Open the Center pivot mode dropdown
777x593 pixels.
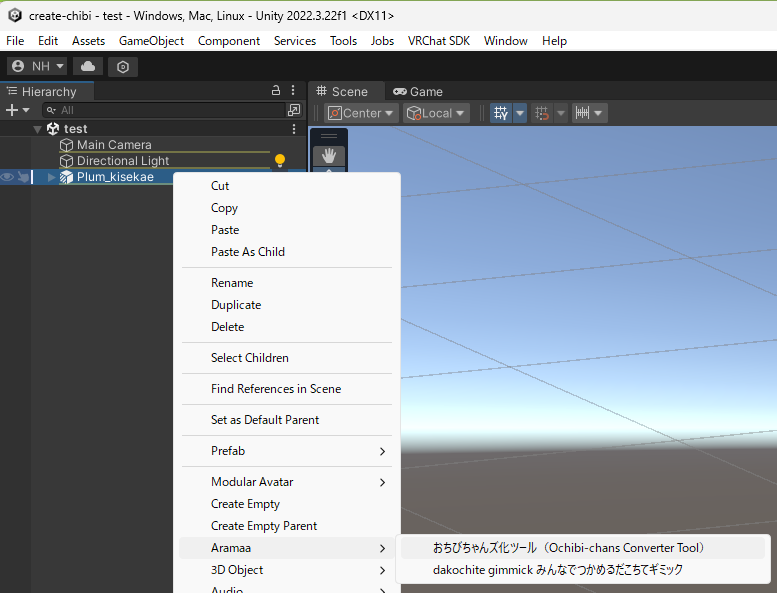pos(361,113)
